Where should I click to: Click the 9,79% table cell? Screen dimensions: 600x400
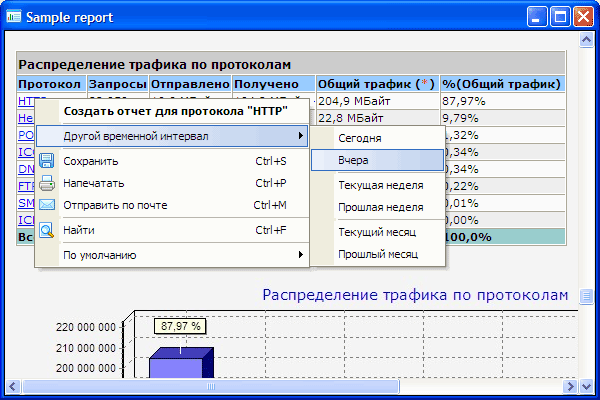(502, 118)
